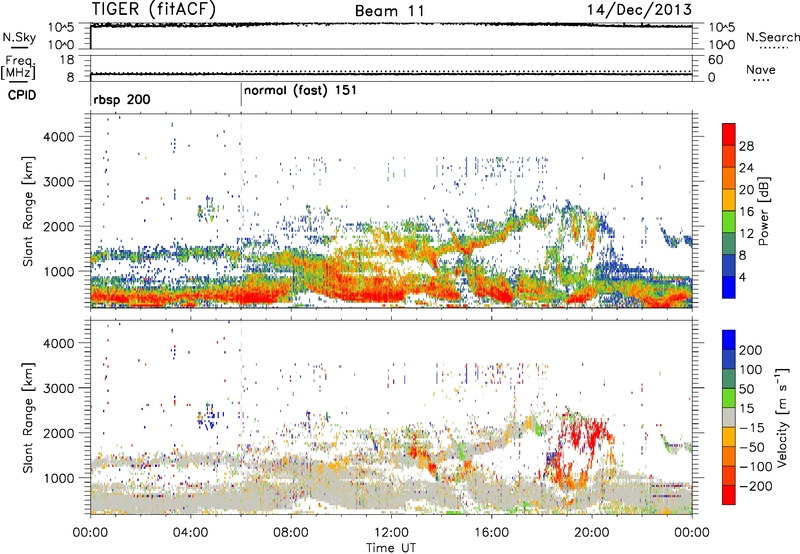Click the red top of Power colorbar

pos(729,134)
